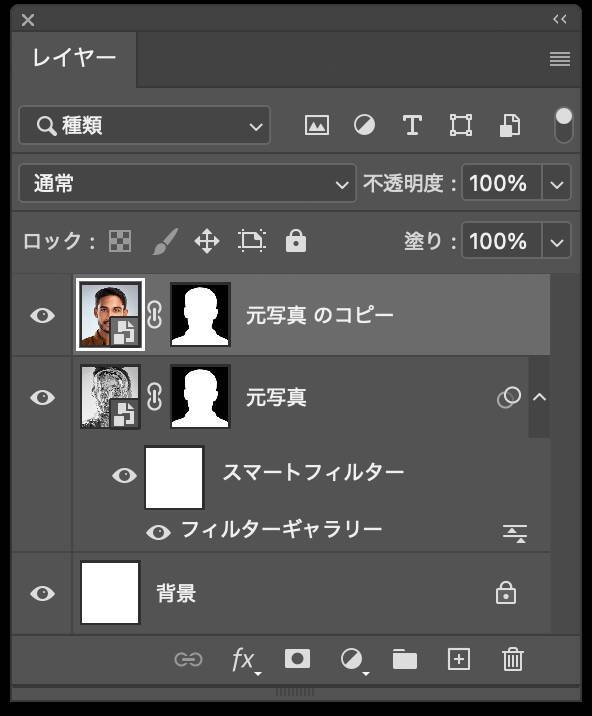The image size is (592, 716).
Task: Click the 不透明度 label
Action: [x=409, y=184]
